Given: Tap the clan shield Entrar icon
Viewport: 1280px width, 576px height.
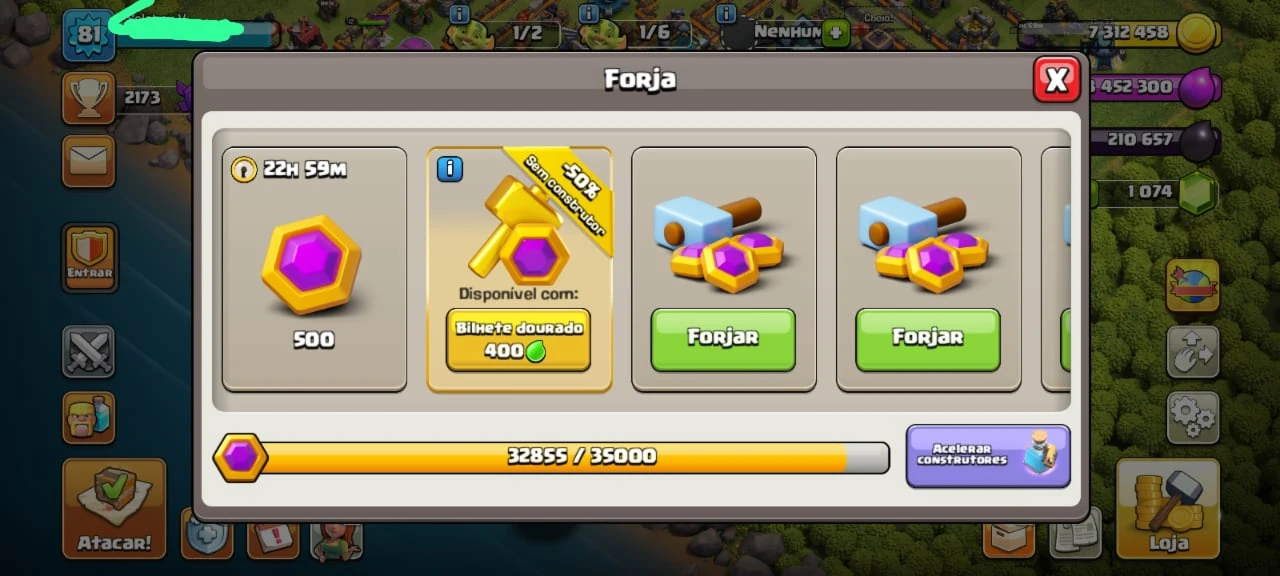Looking at the screenshot, I should (90, 257).
